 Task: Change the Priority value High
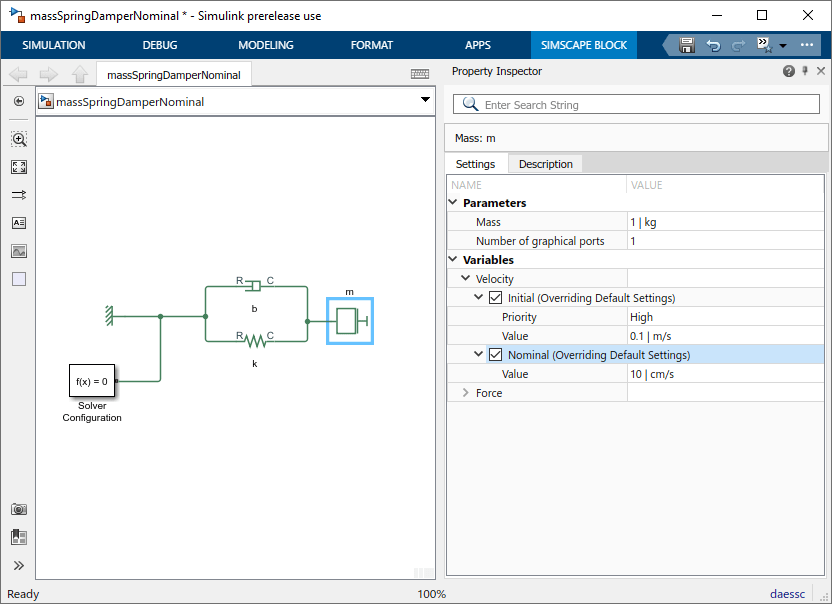coord(725,317)
